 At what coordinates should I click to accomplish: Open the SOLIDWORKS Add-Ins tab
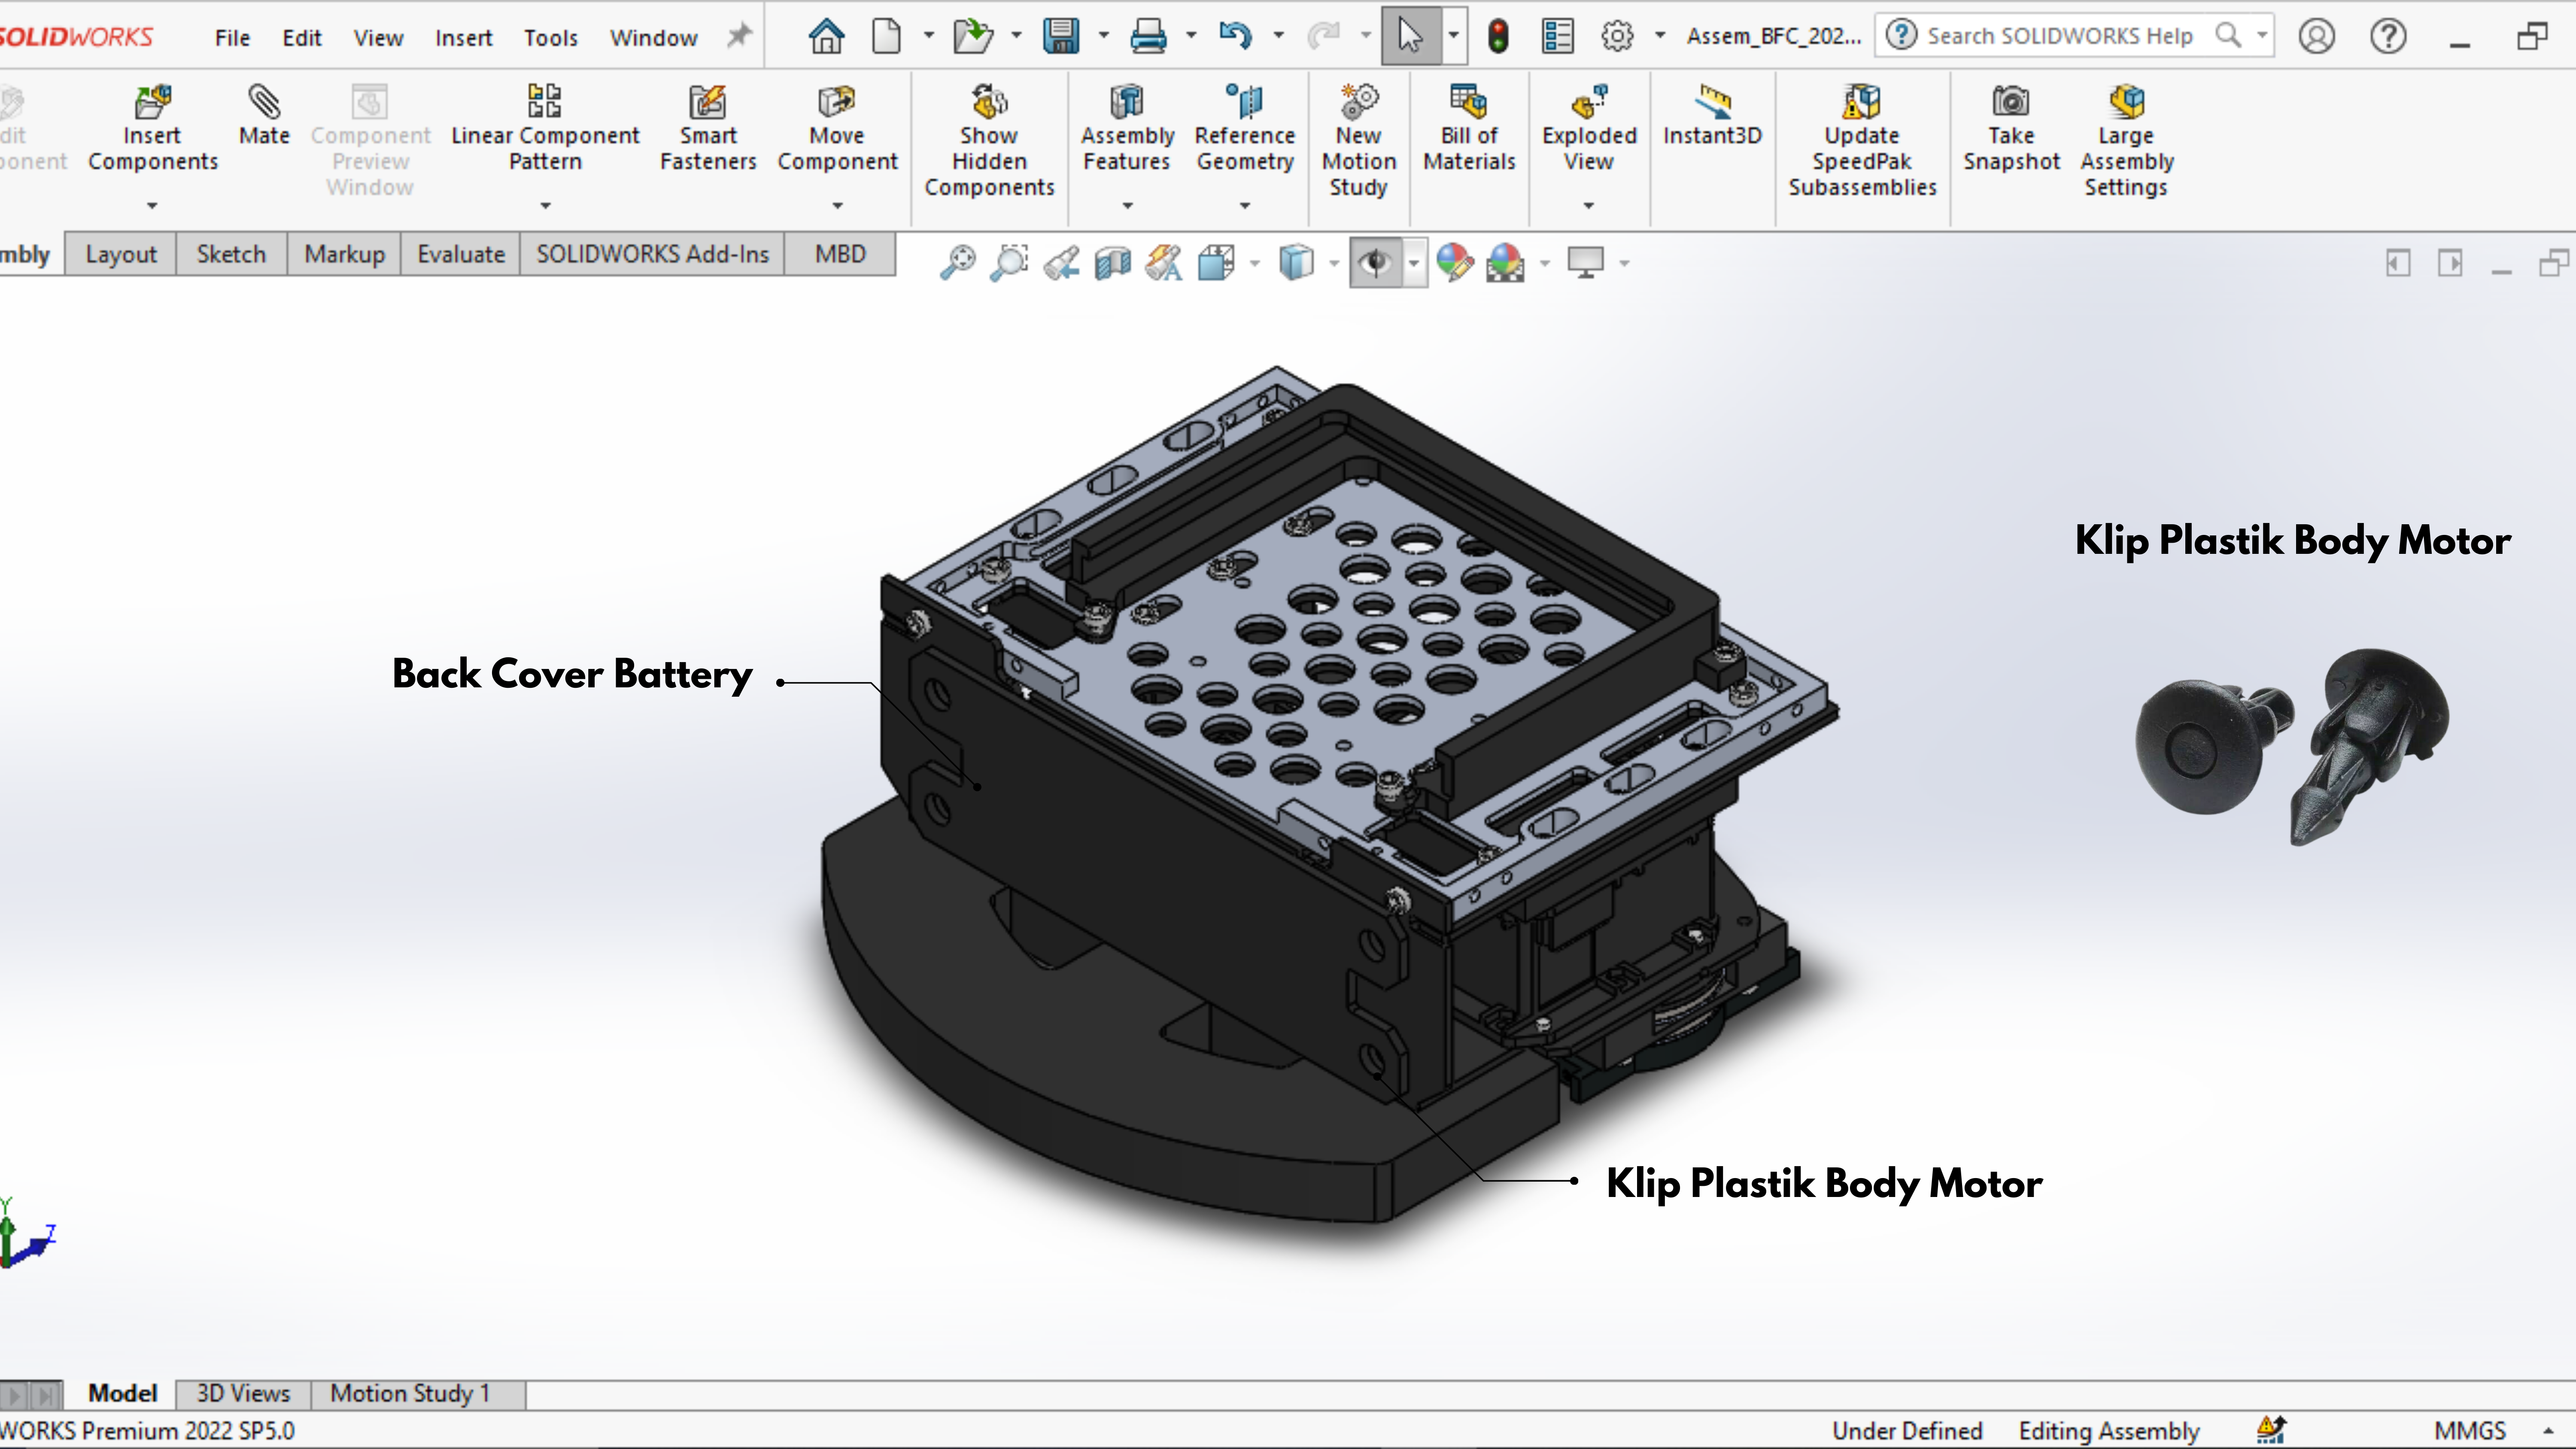pyautogui.click(x=653, y=254)
